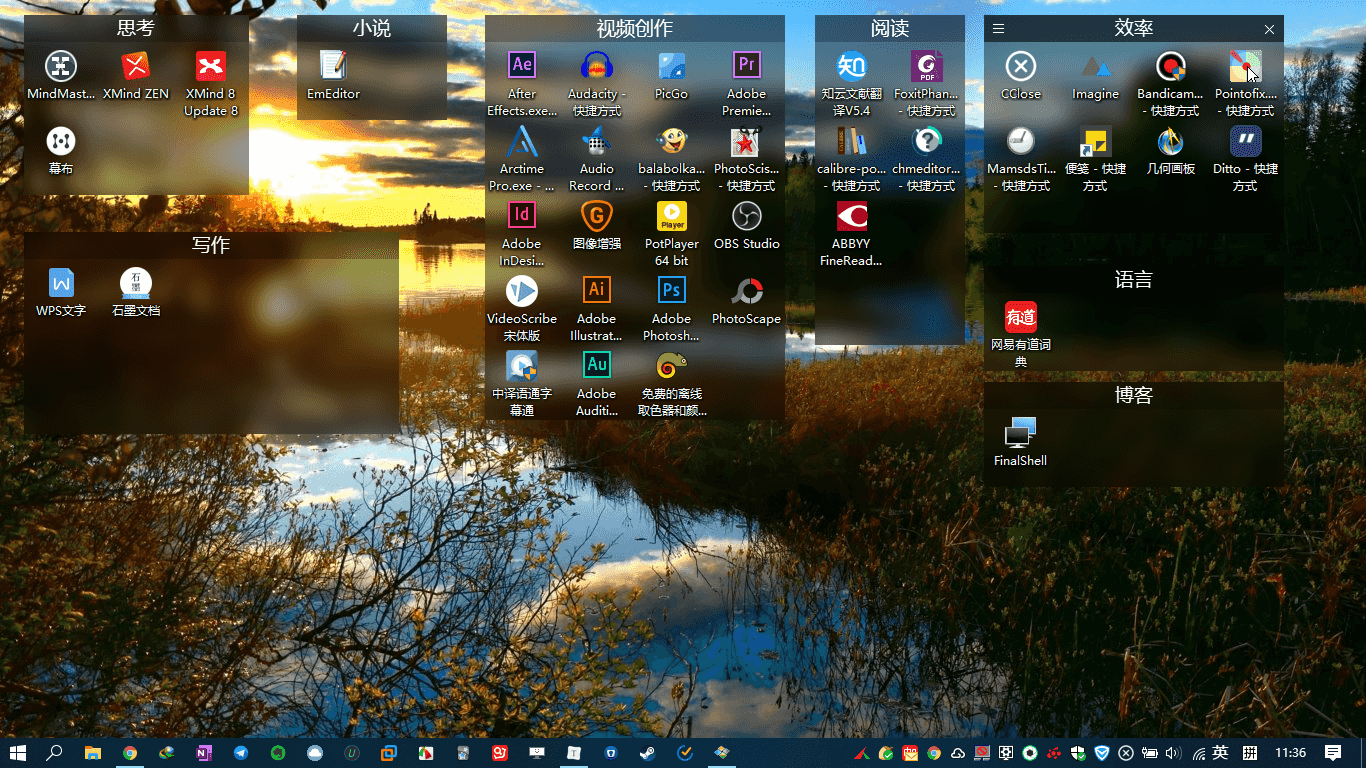Screen dimensions: 1366x768
Task: Click the 思考 fence title bar
Action: point(136,28)
